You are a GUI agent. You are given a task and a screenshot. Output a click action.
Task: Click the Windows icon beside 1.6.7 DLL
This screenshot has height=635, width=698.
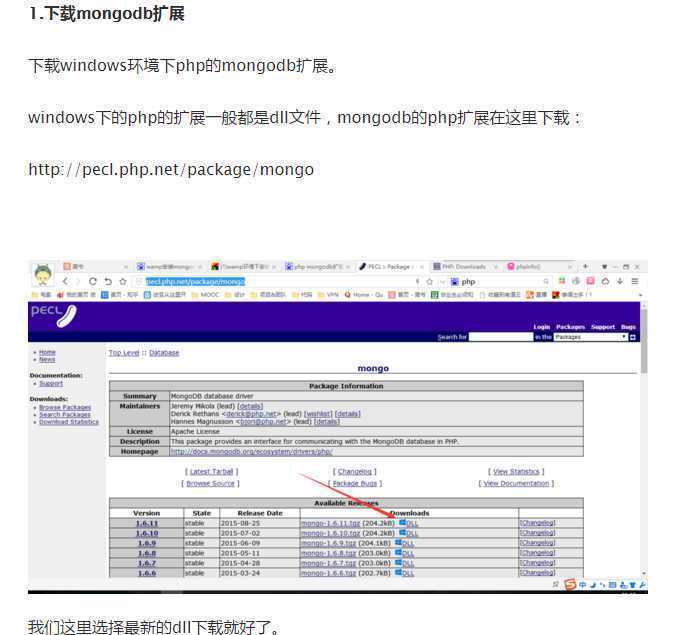point(398,562)
